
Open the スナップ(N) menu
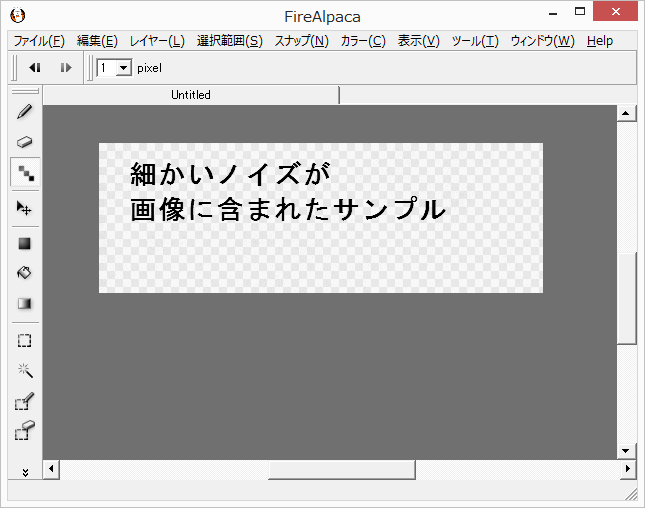click(302, 41)
